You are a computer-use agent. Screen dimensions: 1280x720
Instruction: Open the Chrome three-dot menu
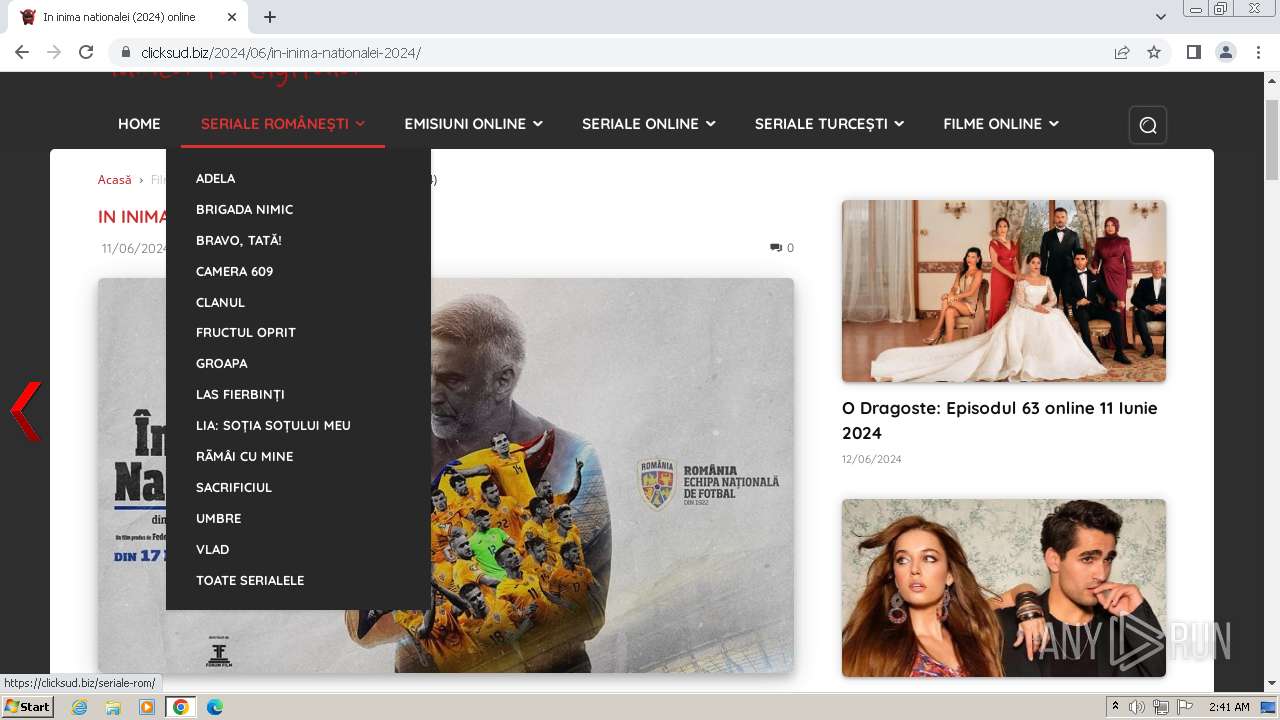[x=1258, y=53]
